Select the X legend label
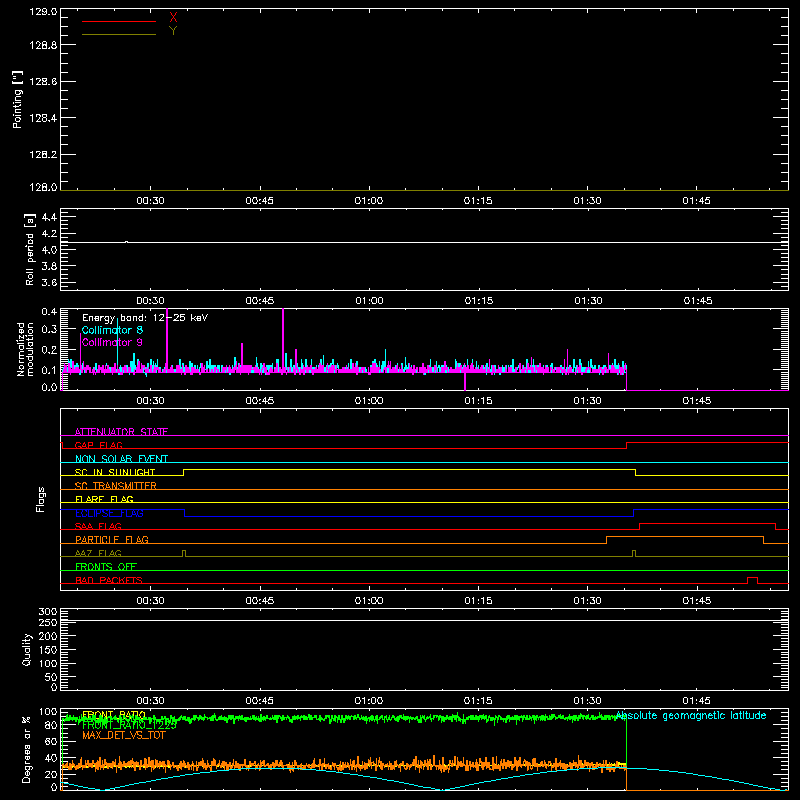Image resolution: width=800 pixels, height=800 pixels. click(173, 18)
